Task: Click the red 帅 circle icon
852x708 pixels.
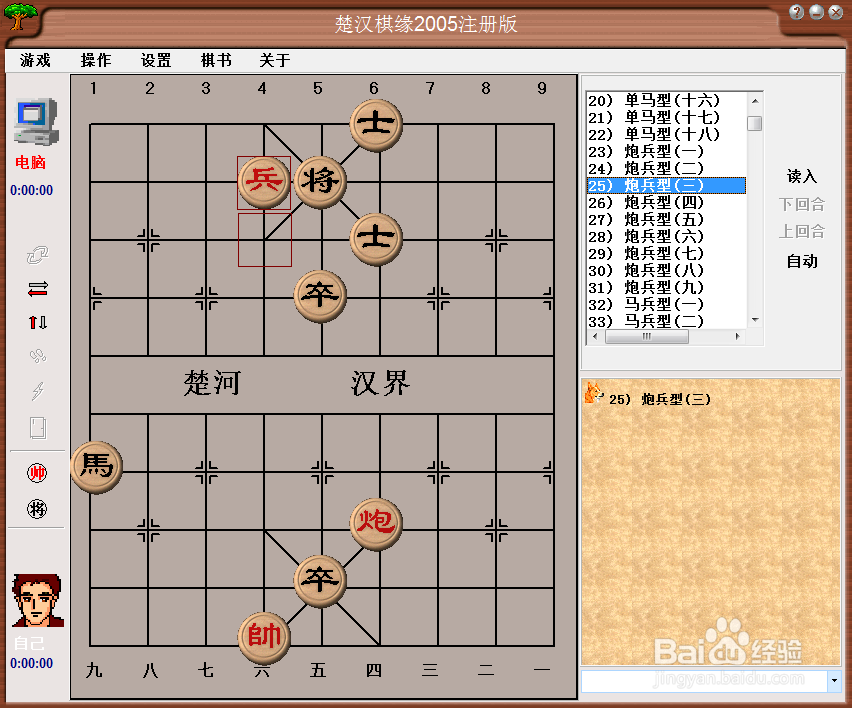Action: [37, 473]
